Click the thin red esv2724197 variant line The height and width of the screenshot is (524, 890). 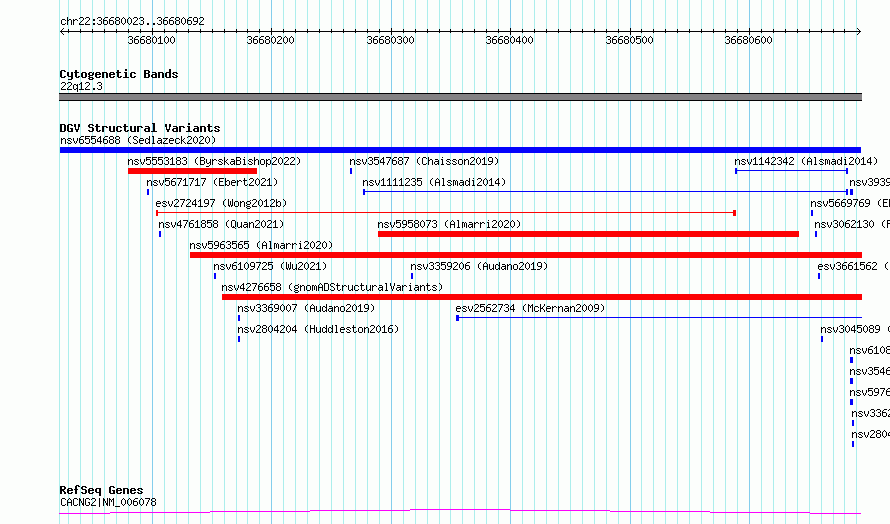click(x=446, y=213)
